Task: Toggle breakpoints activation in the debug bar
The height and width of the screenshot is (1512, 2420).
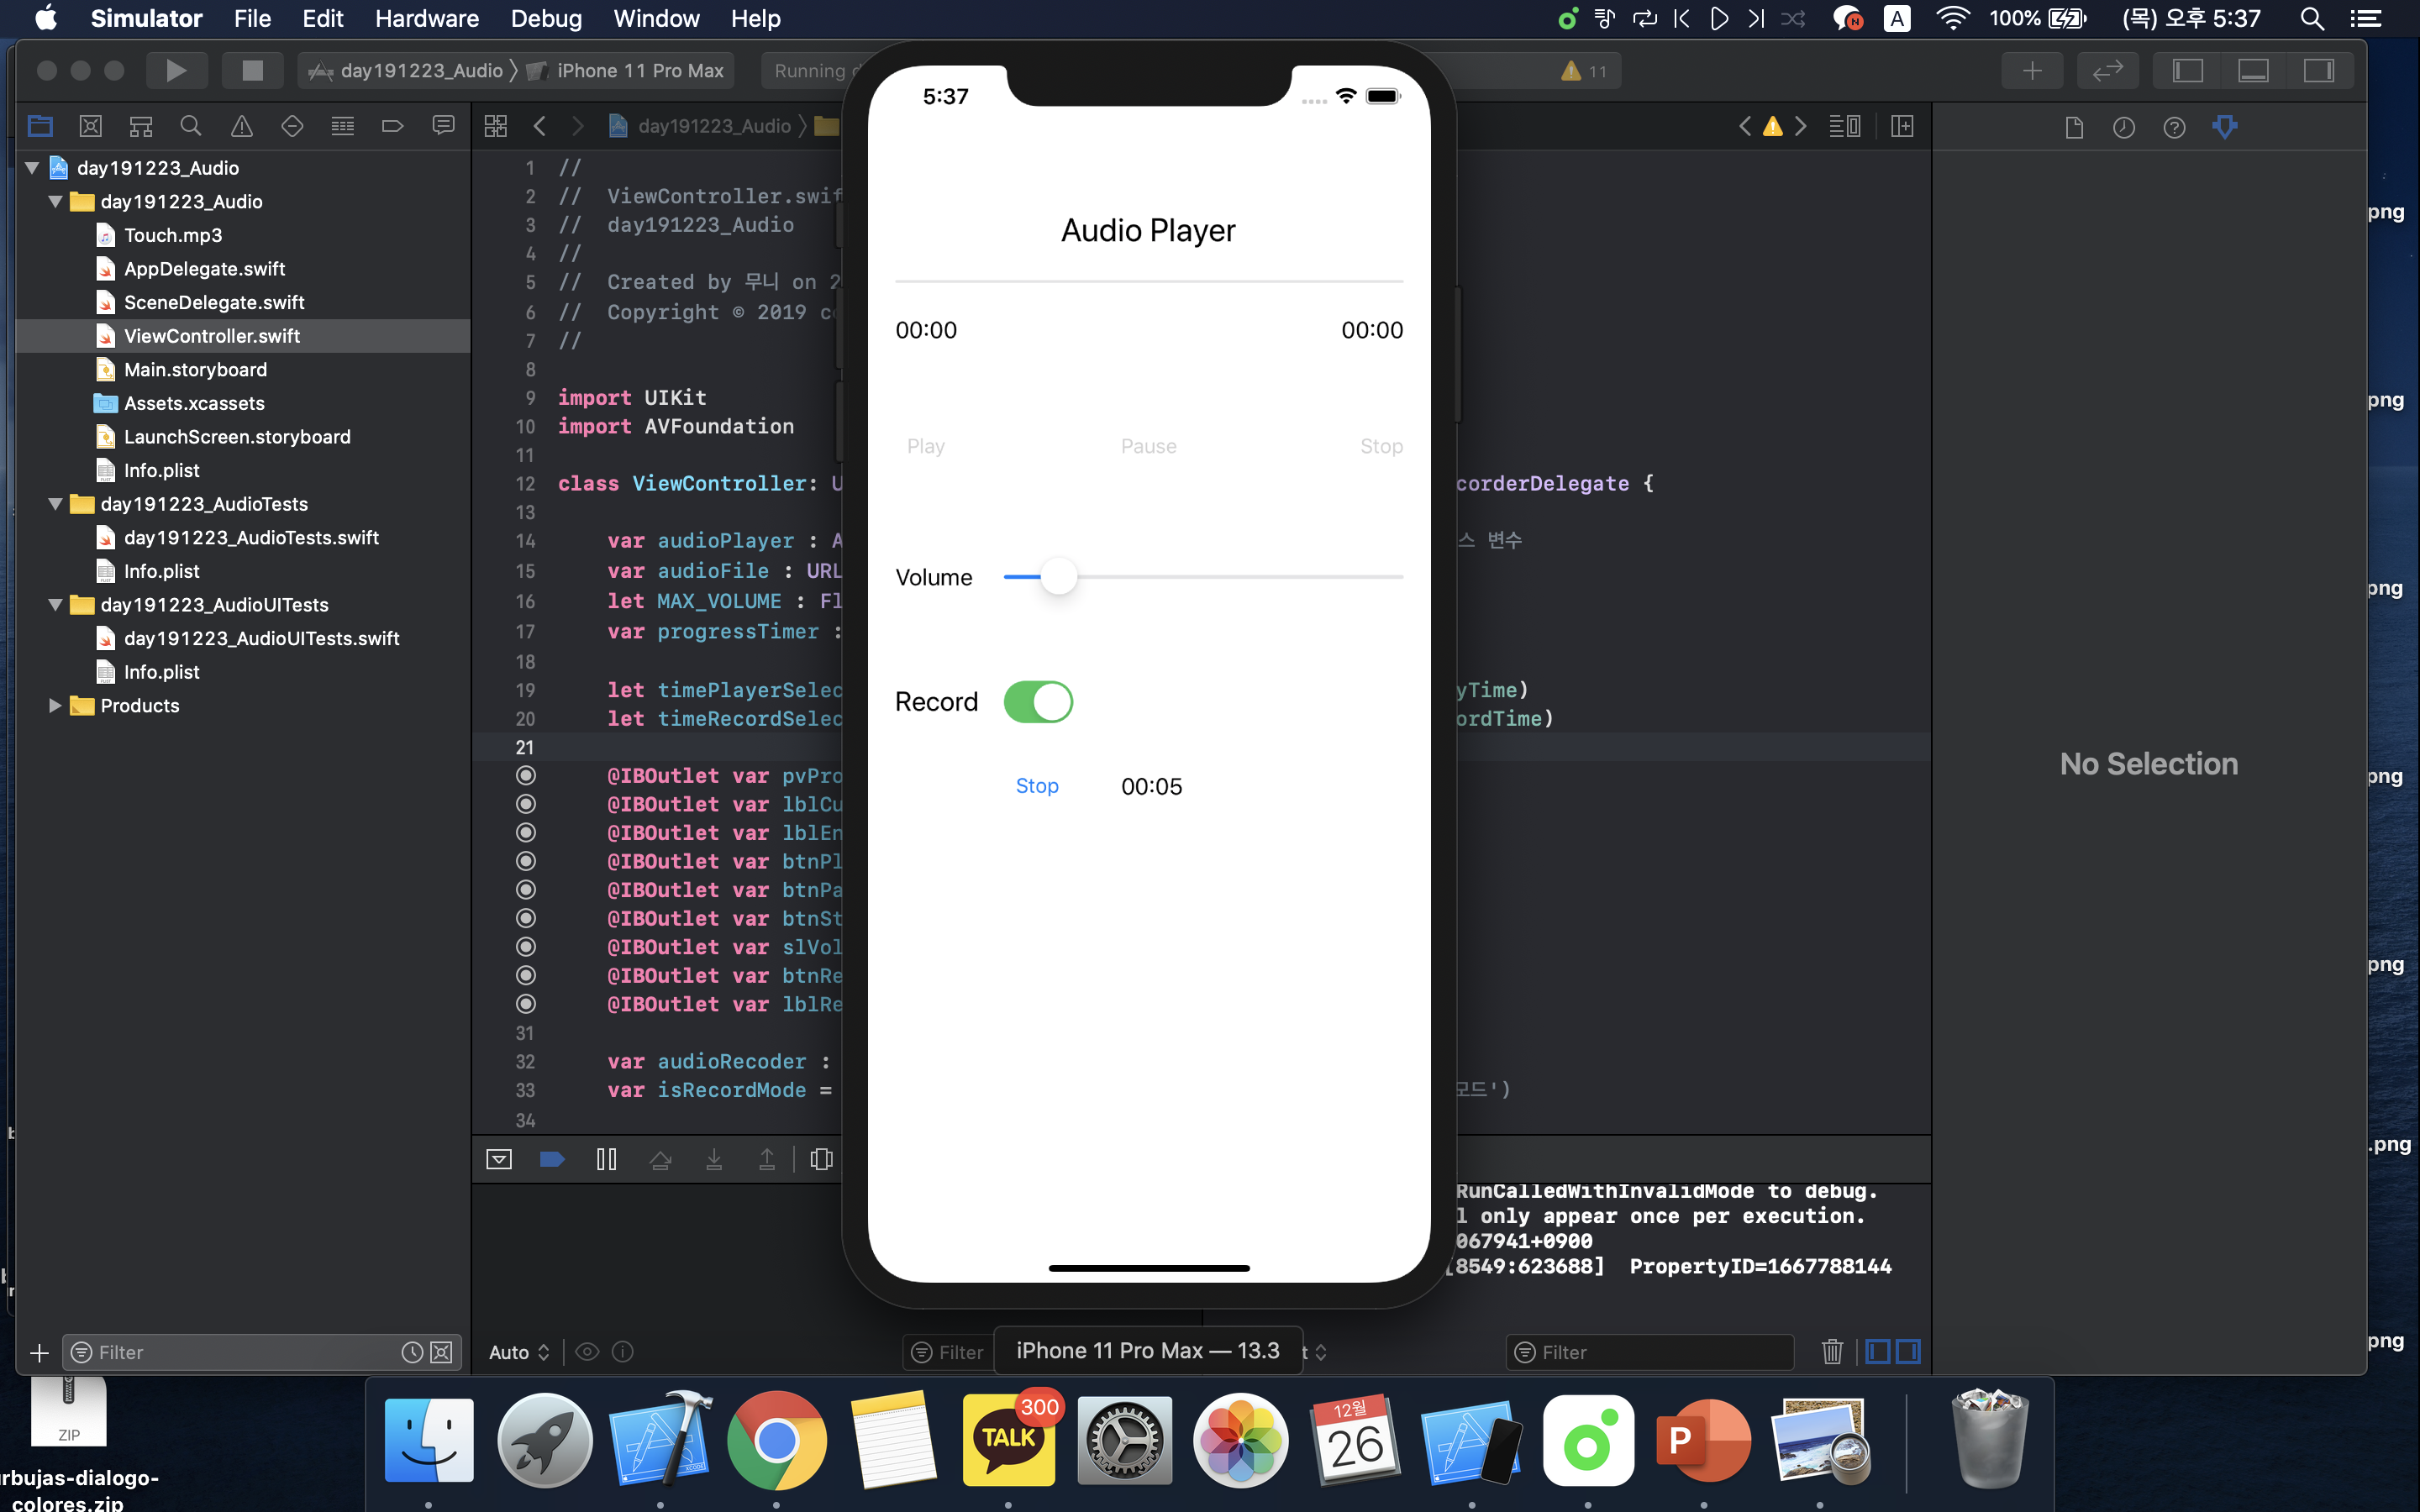Action: 552,1159
